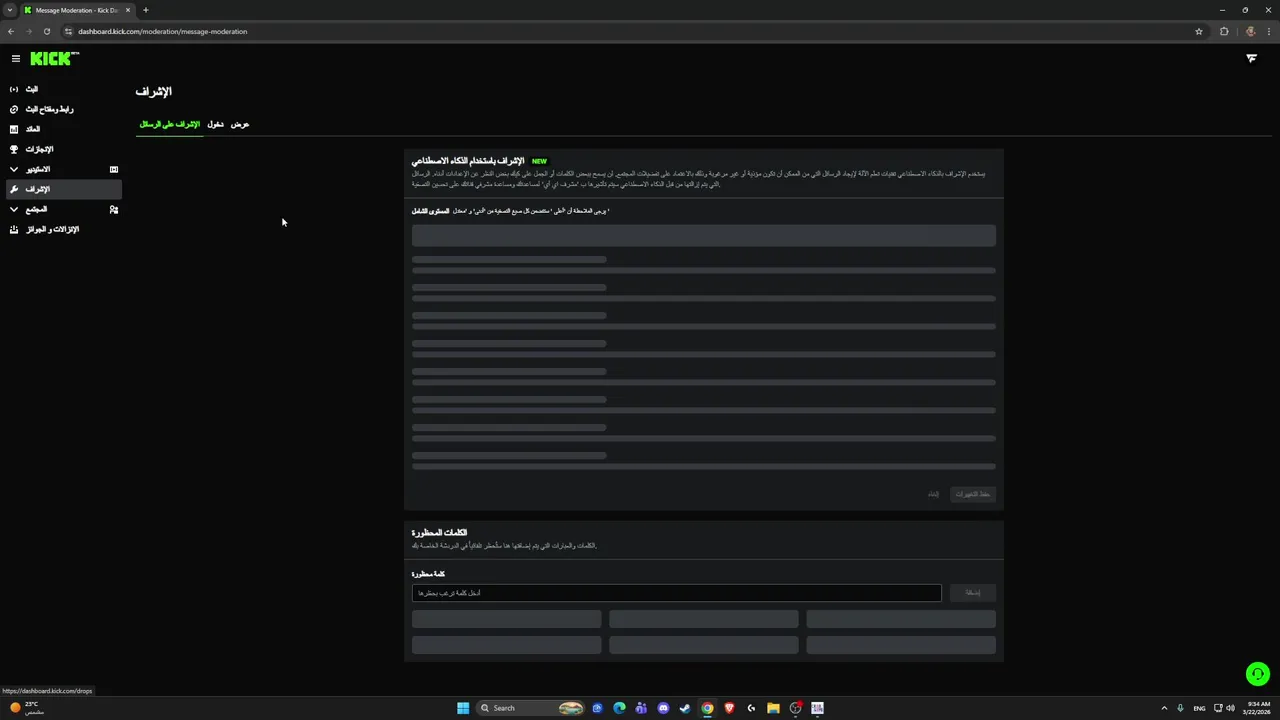Click the address bar URL
Viewport: 1280px width, 720px height.
point(163,31)
